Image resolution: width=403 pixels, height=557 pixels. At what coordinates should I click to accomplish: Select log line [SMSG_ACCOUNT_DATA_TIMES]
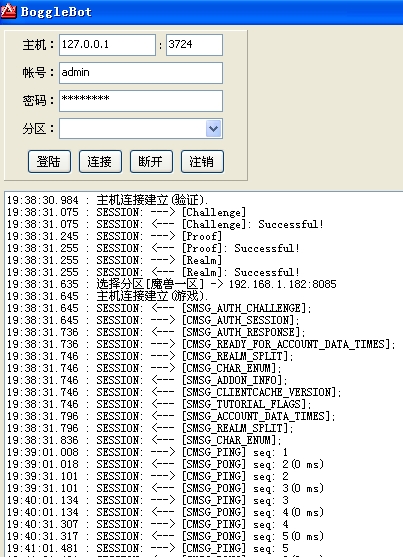coord(171,416)
